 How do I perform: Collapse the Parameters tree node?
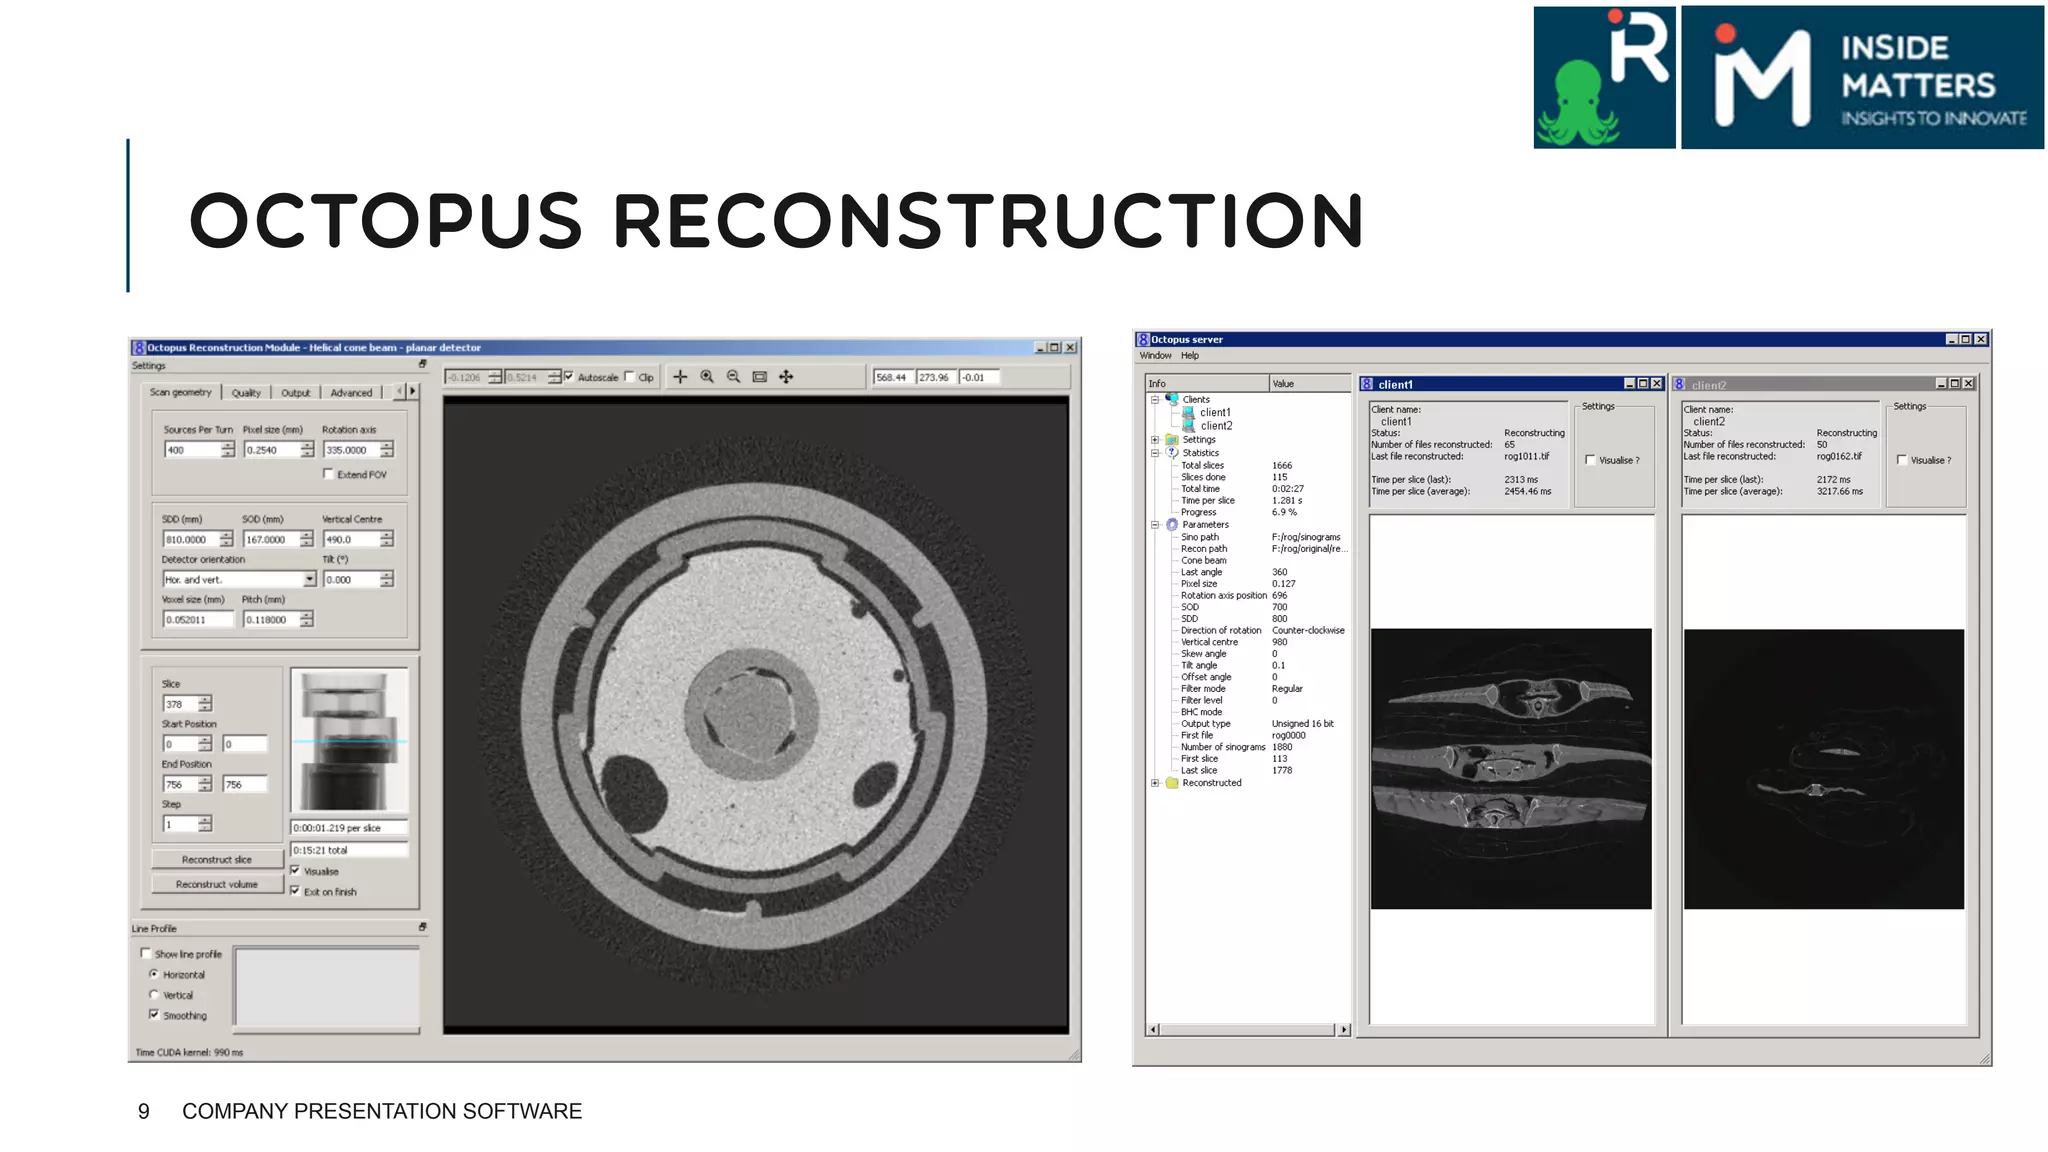click(x=1155, y=524)
